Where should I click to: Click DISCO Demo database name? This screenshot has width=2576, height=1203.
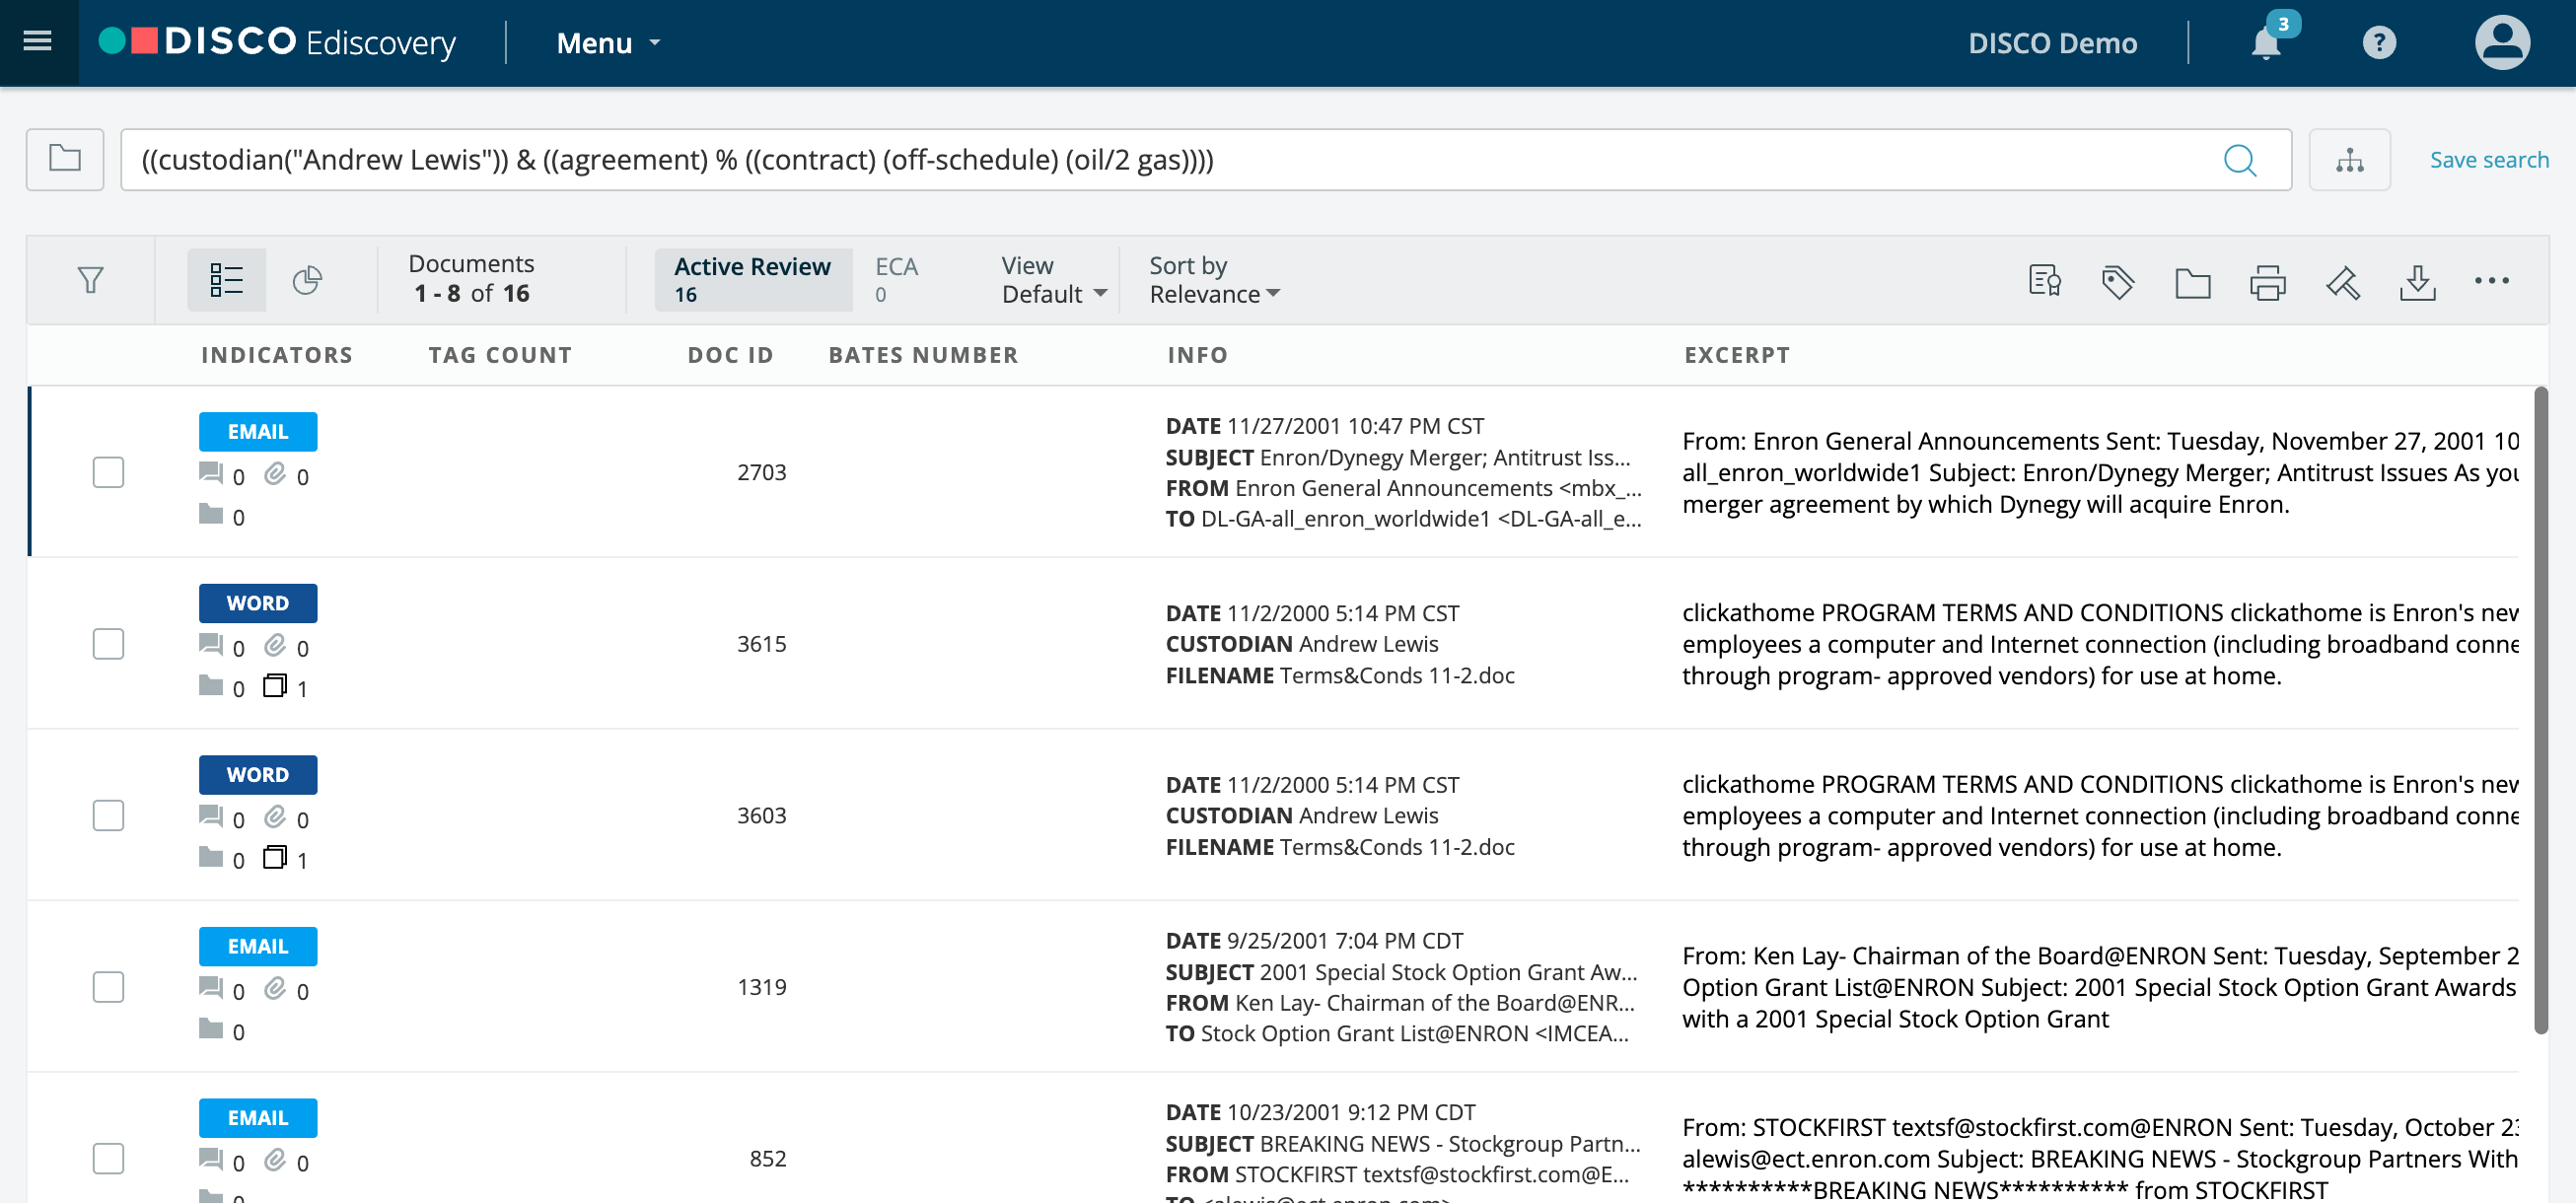2052,43
